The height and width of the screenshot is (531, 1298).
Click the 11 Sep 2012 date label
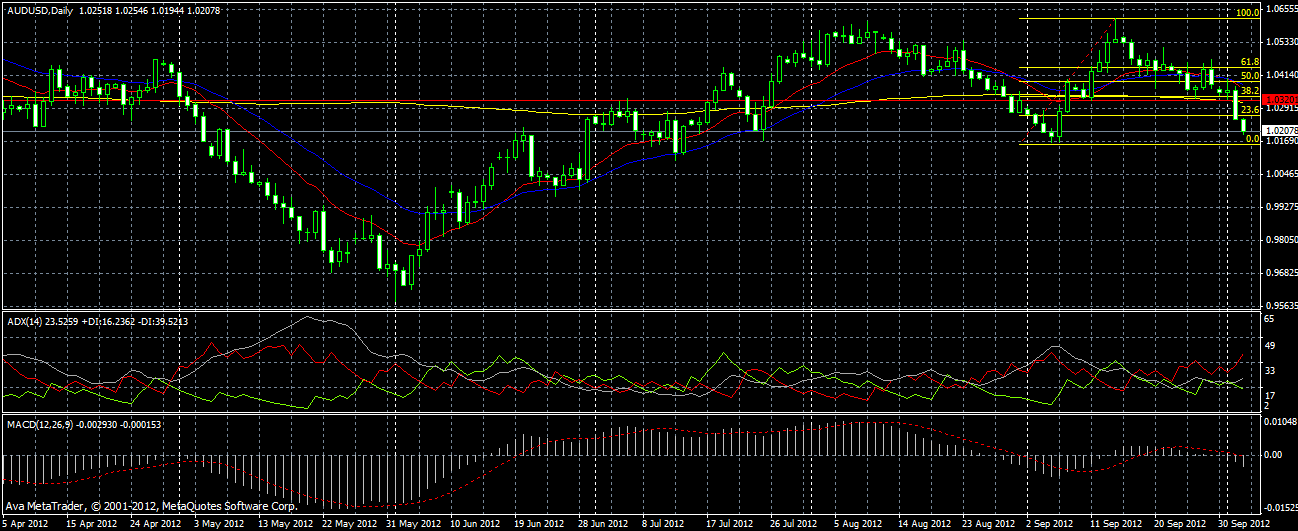(x=1113, y=523)
